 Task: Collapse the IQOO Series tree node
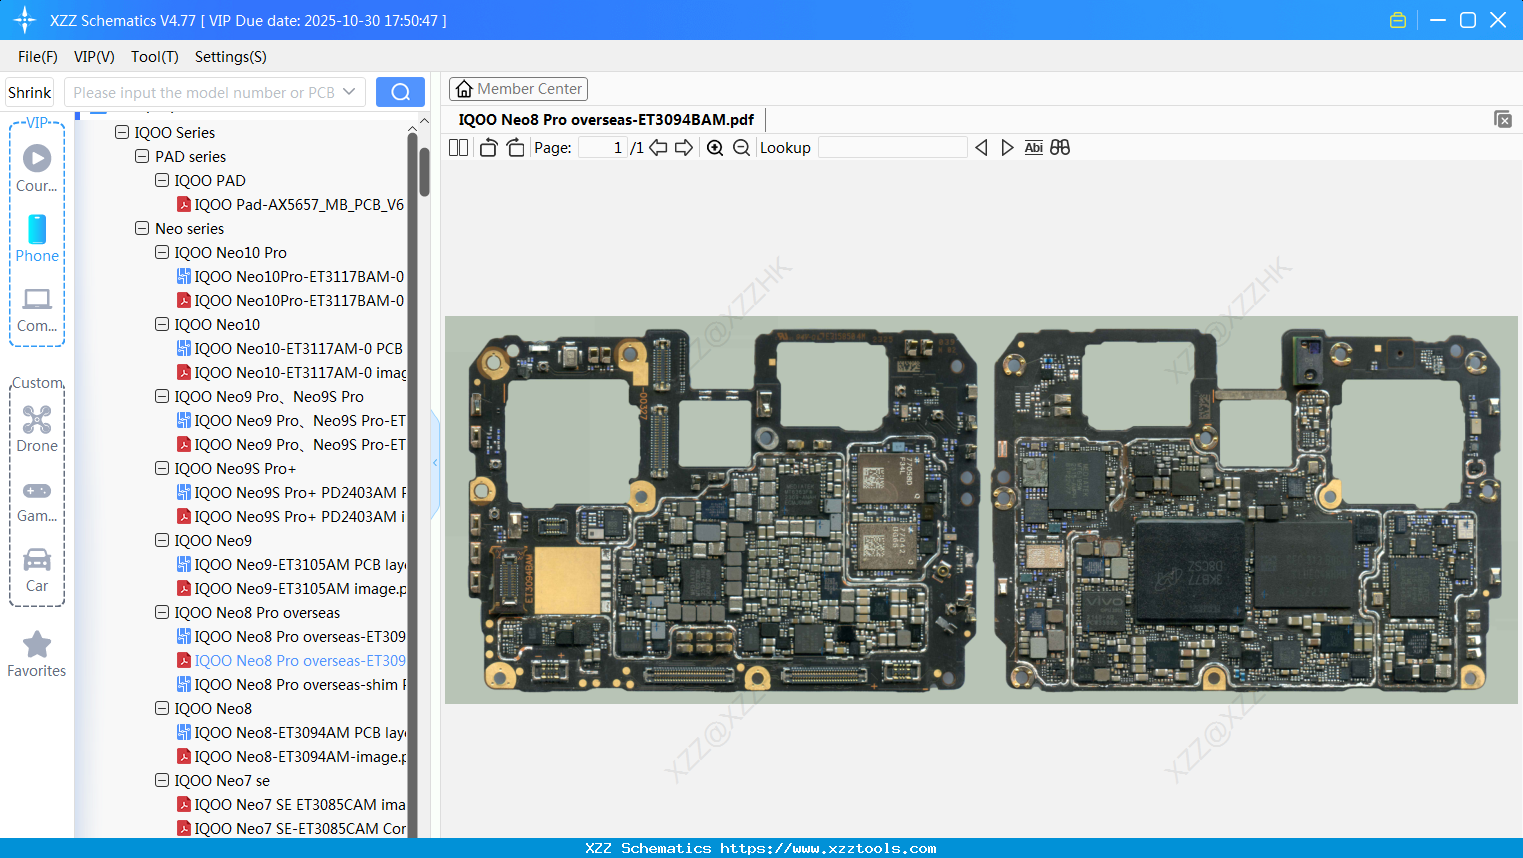(x=122, y=132)
